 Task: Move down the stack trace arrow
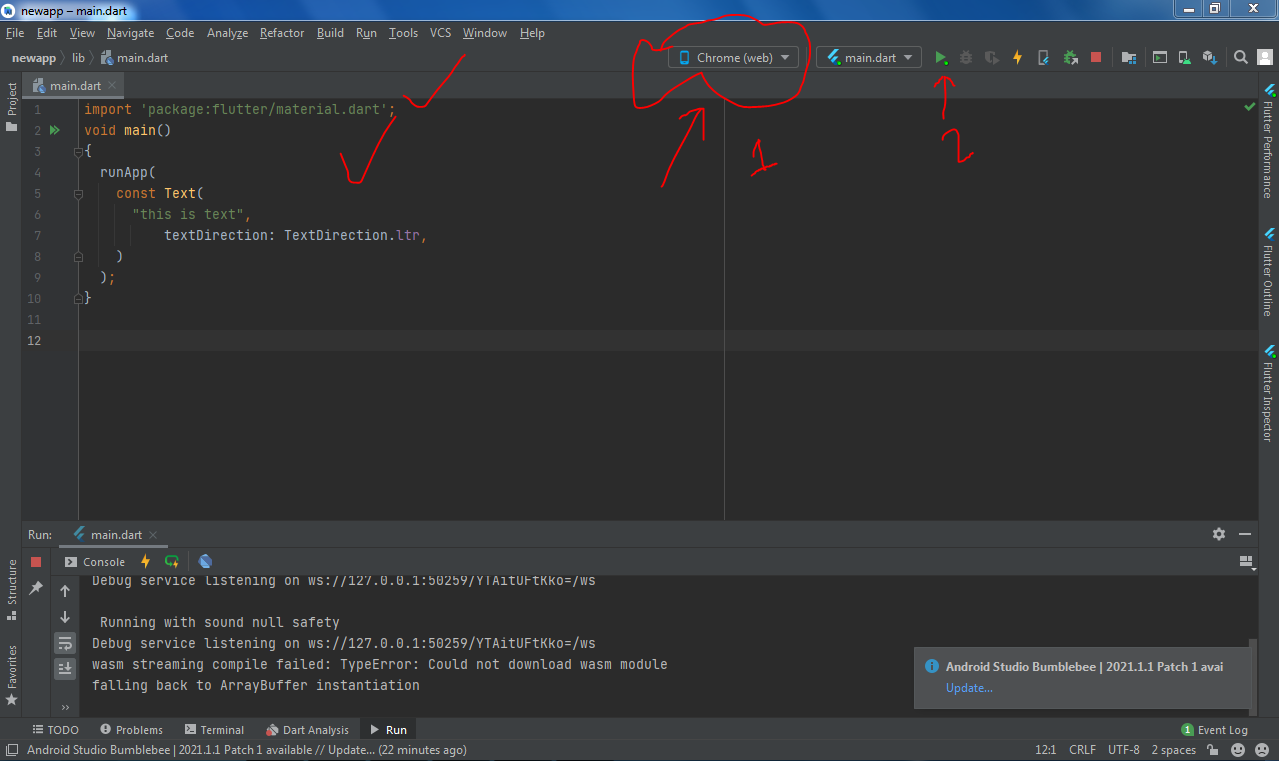(65, 617)
